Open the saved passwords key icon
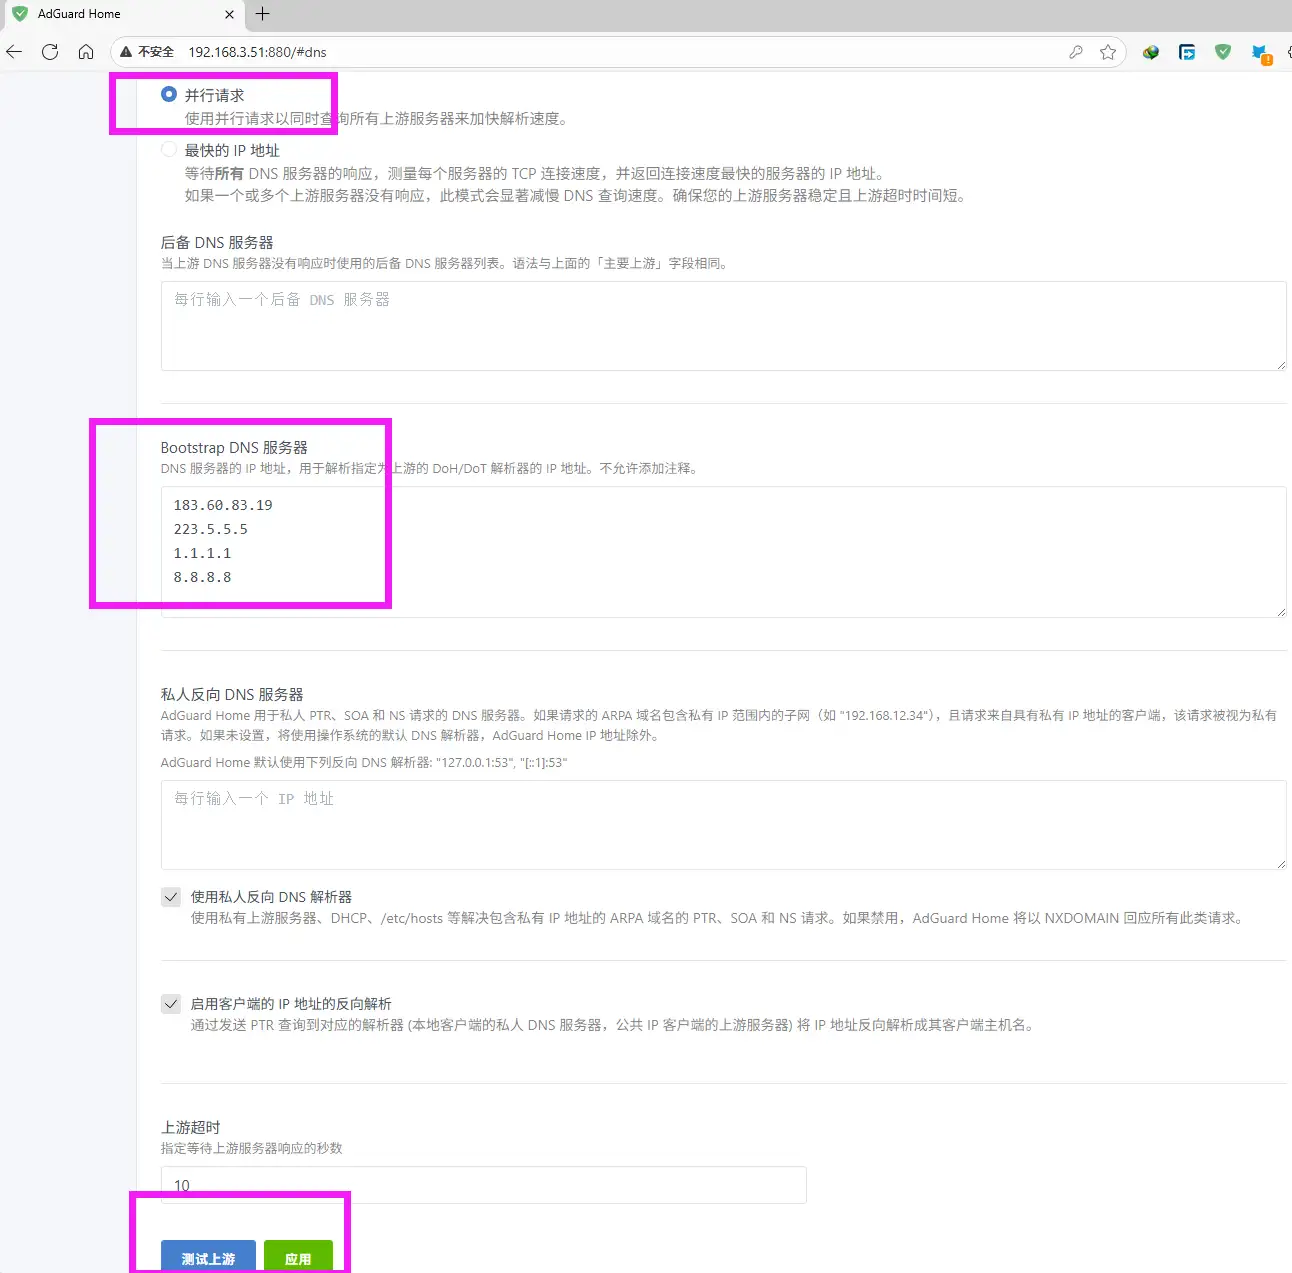The width and height of the screenshot is (1292, 1273). click(1076, 52)
